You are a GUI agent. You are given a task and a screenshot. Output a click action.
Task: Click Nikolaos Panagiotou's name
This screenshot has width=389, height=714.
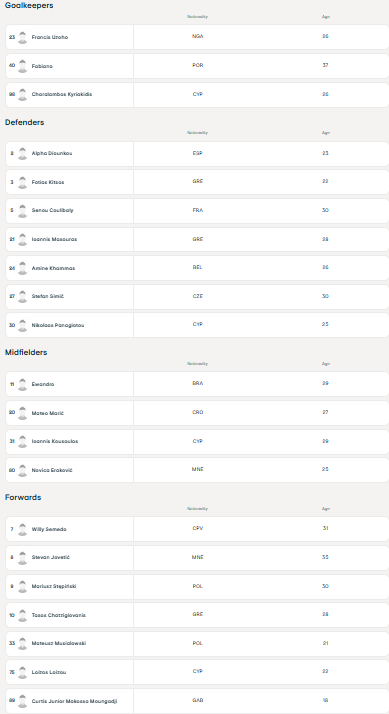click(x=58, y=326)
